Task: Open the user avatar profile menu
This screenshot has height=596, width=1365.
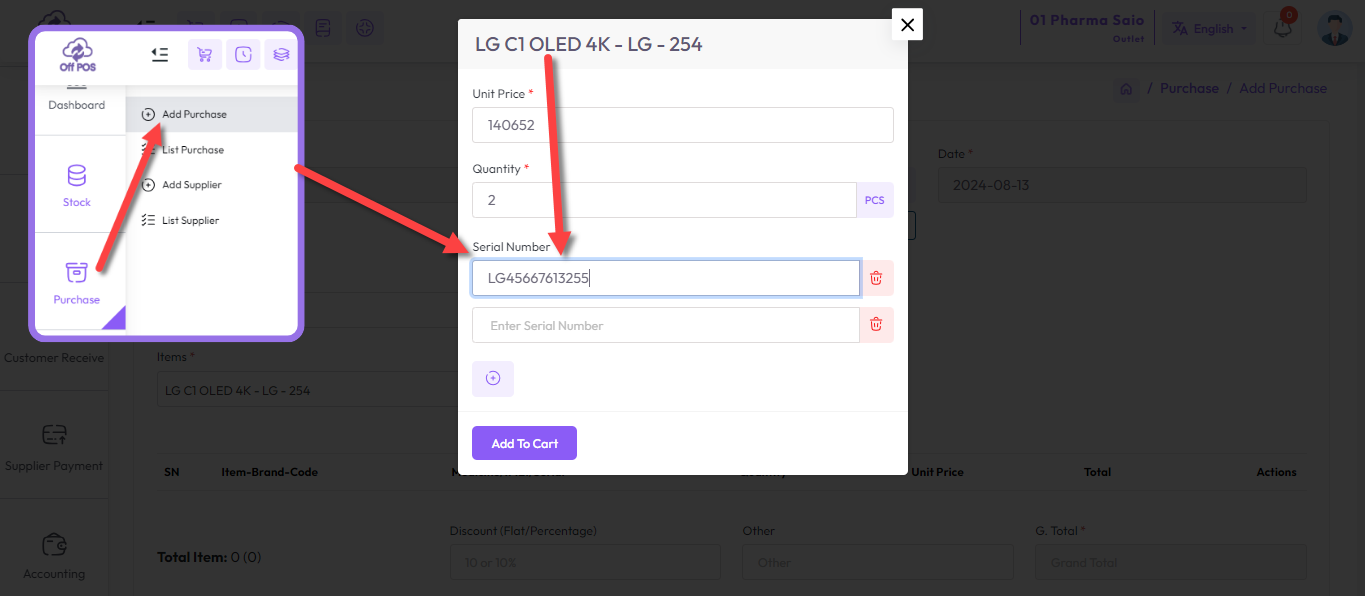Action: pyautogui.click(x=1334, y=28)
